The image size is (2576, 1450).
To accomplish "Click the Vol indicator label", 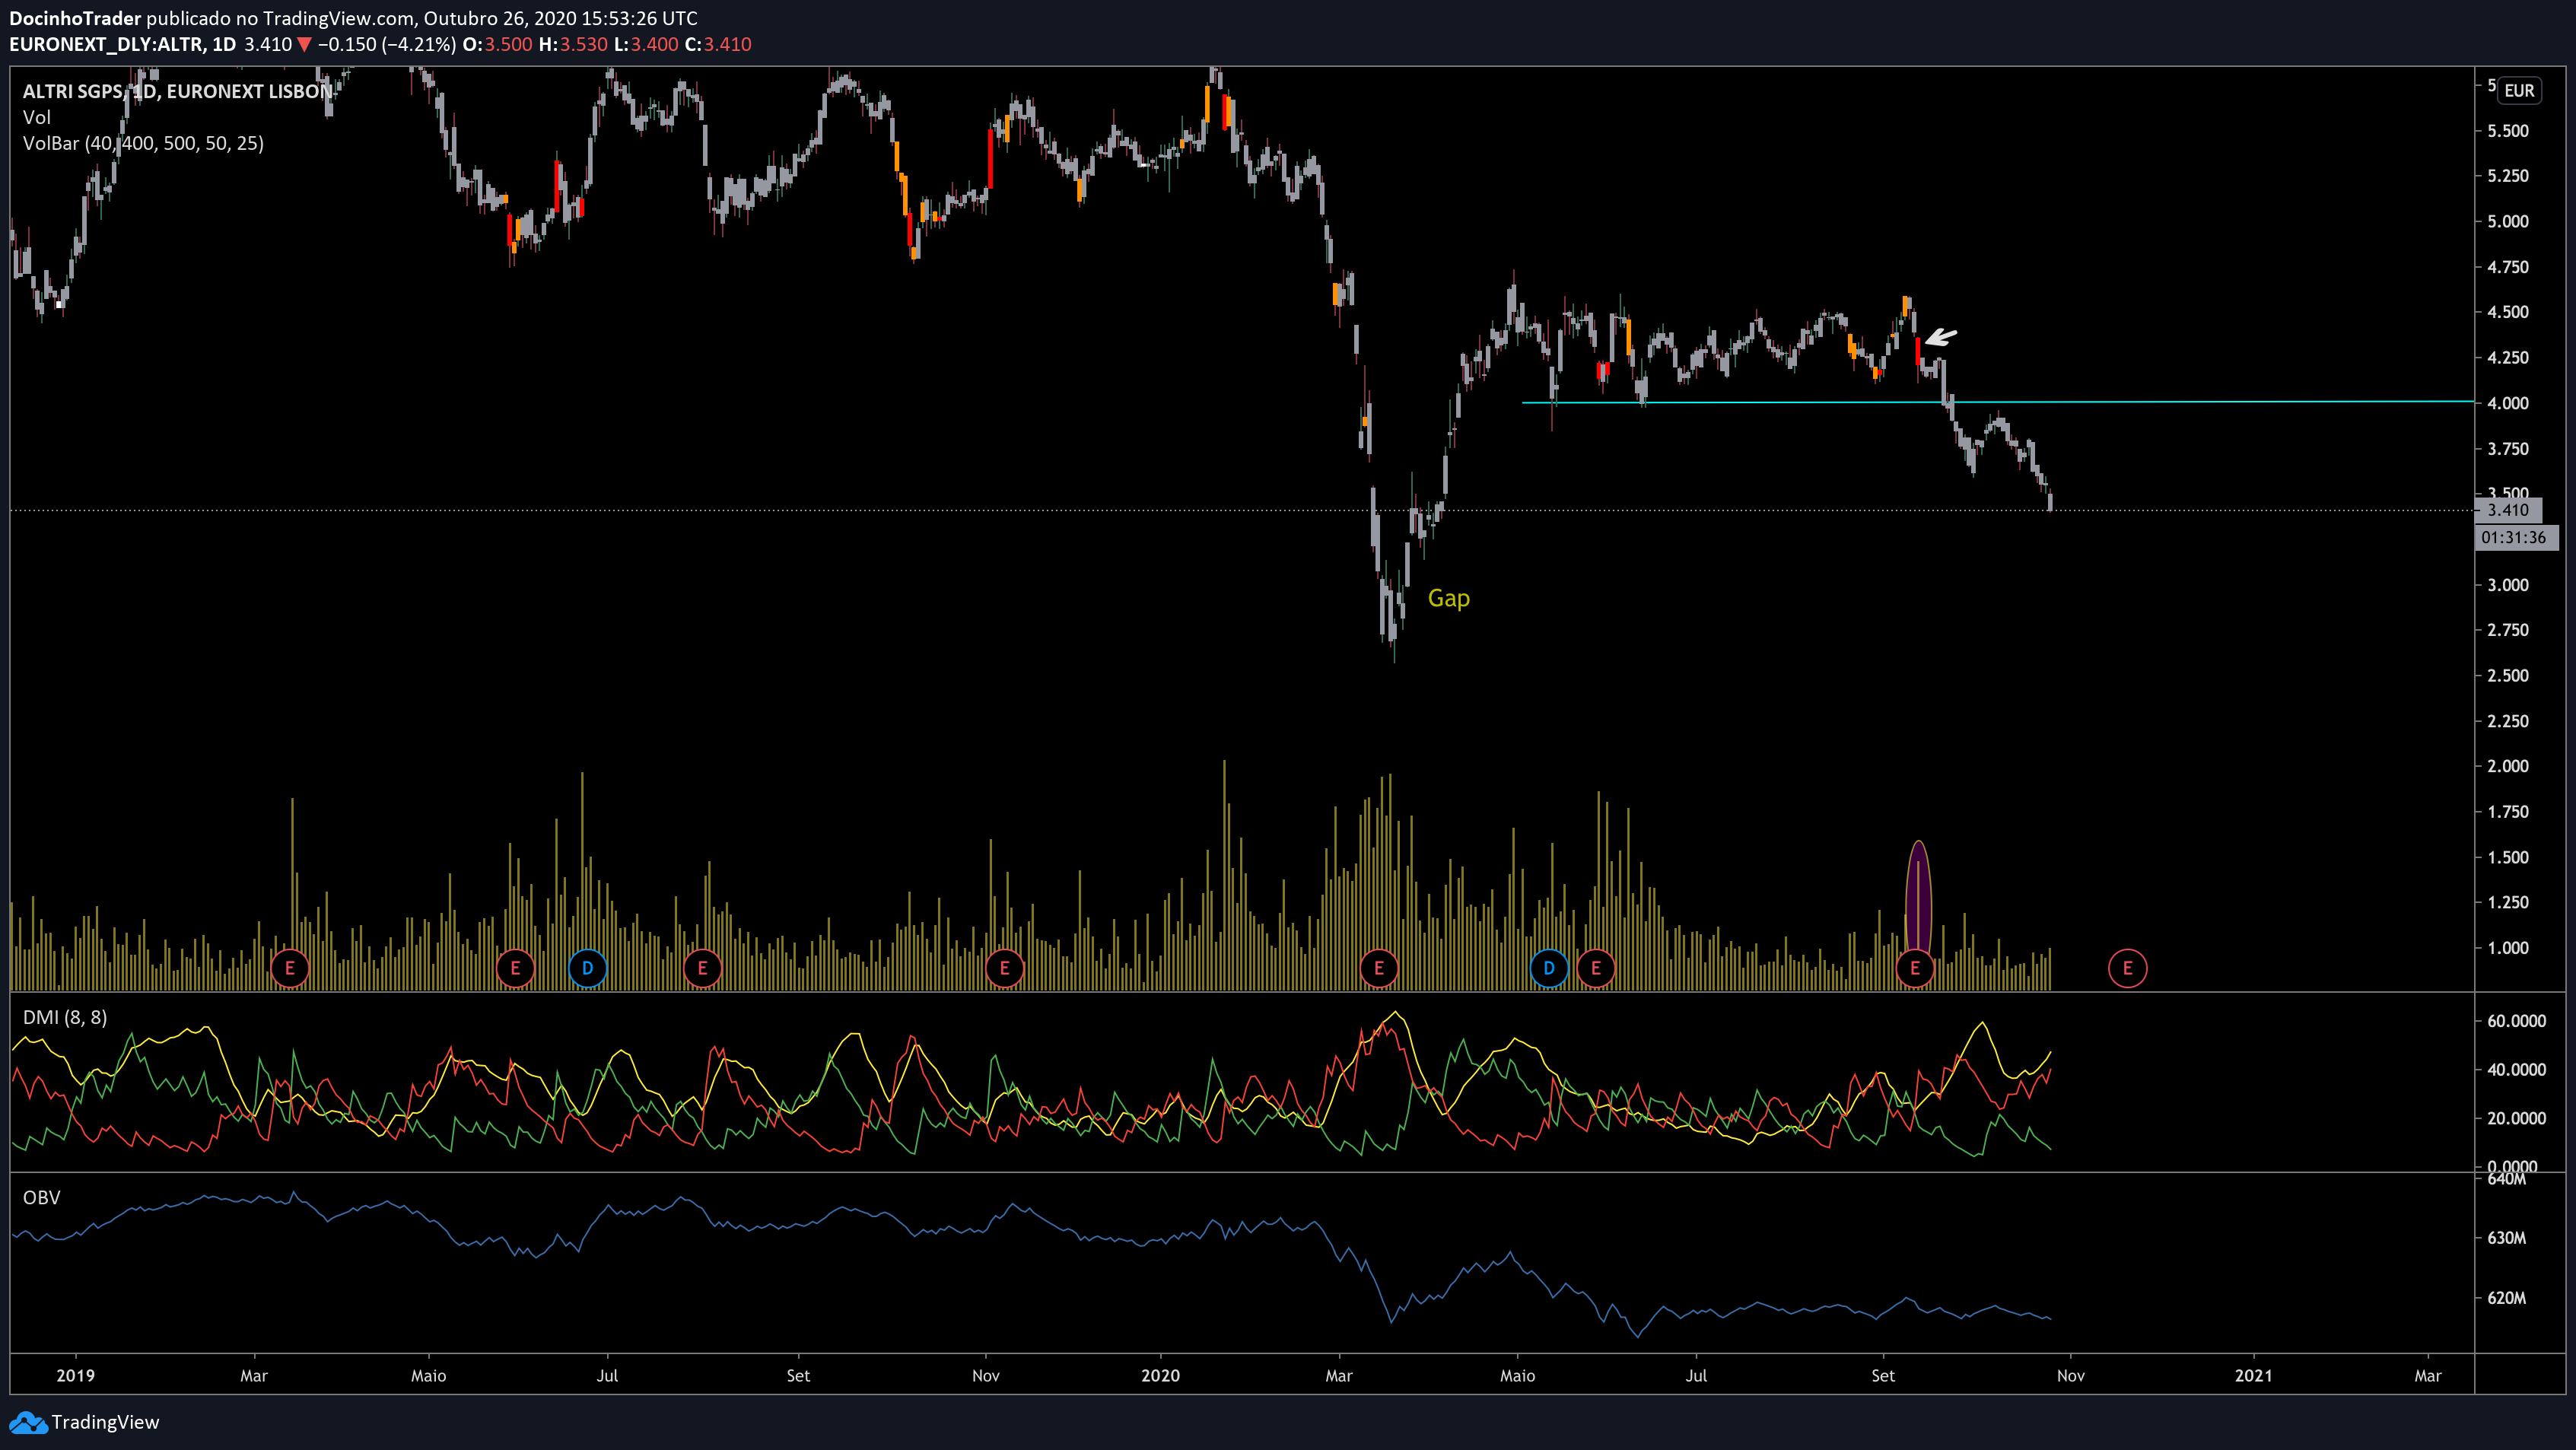I will [x=36, y=117].
